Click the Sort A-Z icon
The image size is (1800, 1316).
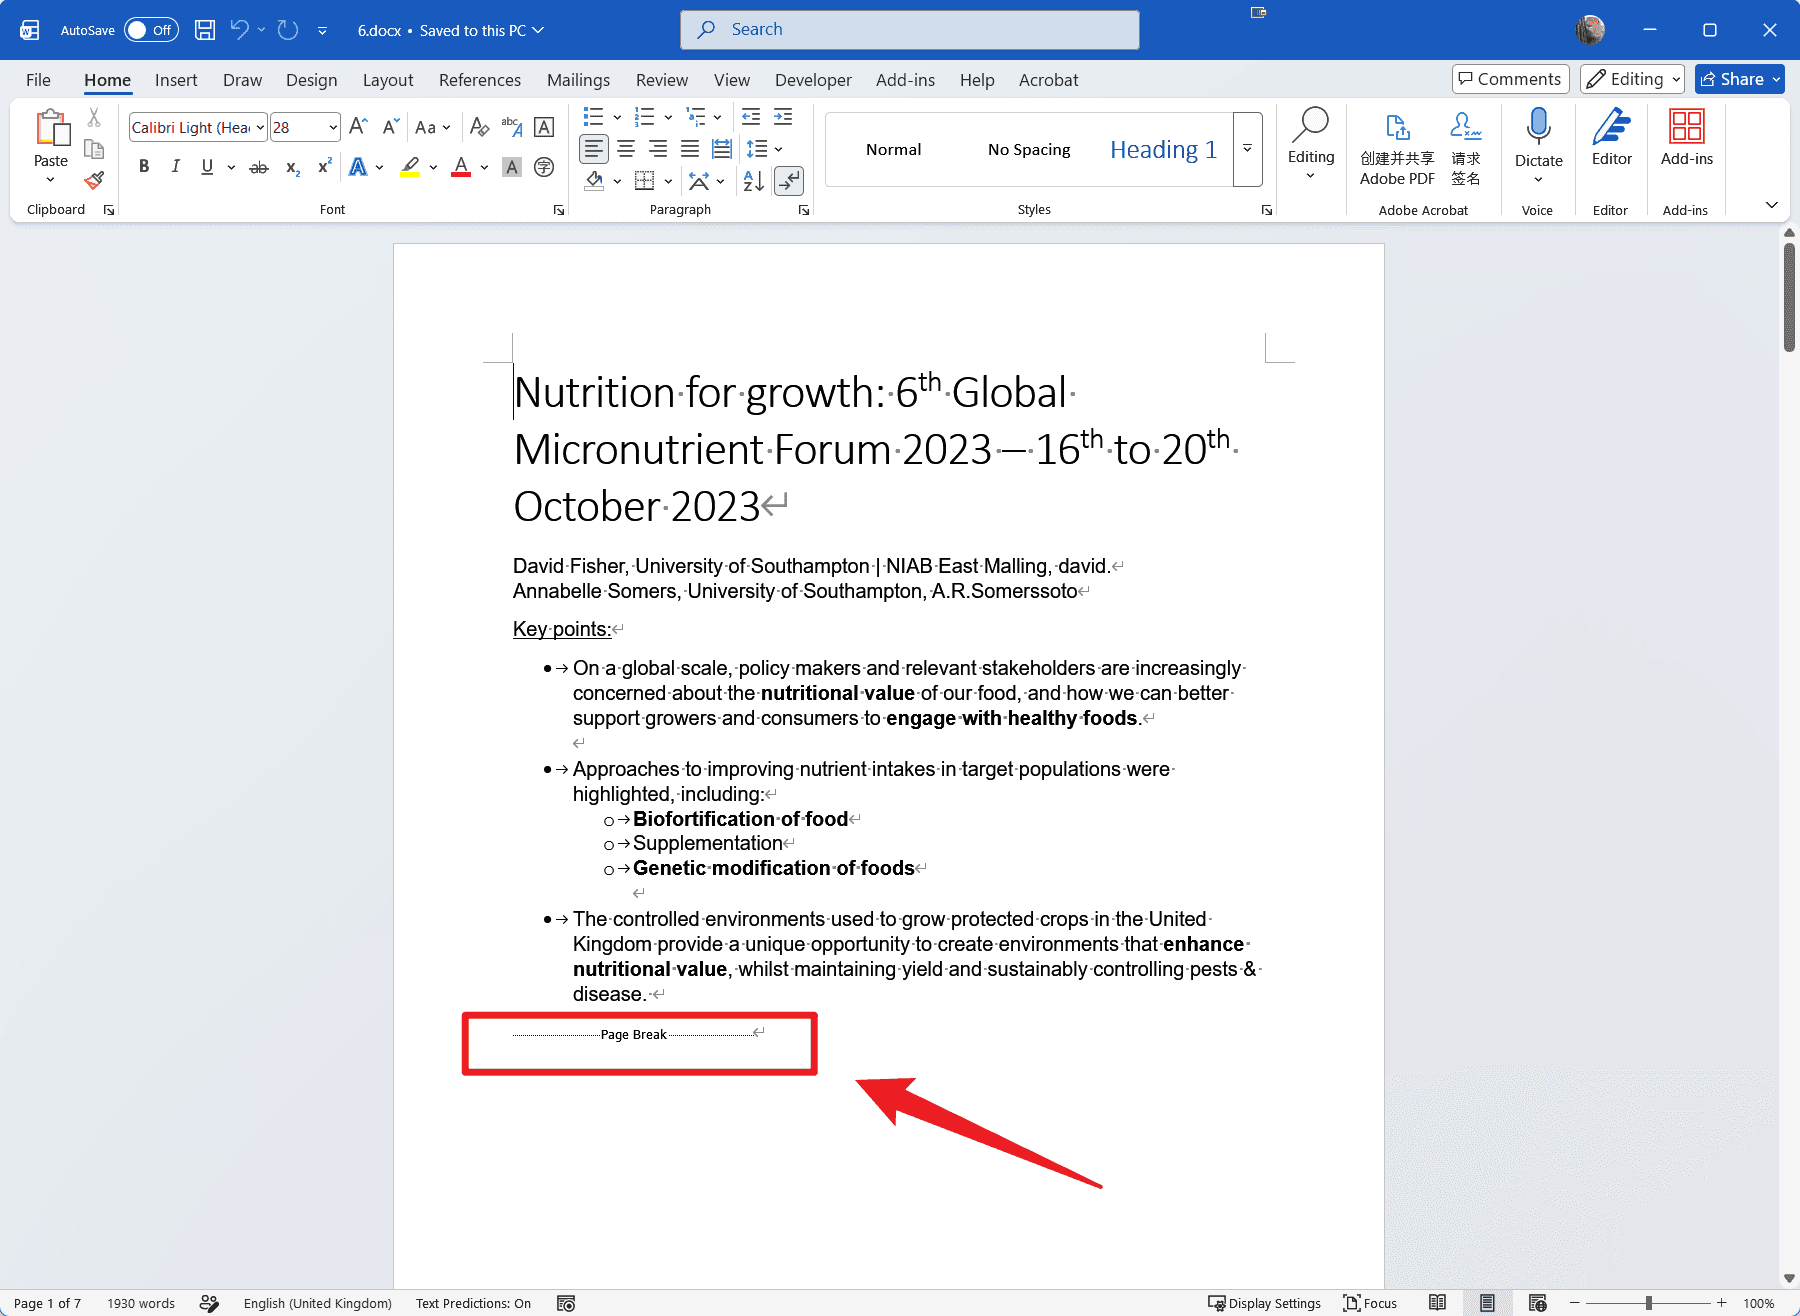[x=754, y=181]
